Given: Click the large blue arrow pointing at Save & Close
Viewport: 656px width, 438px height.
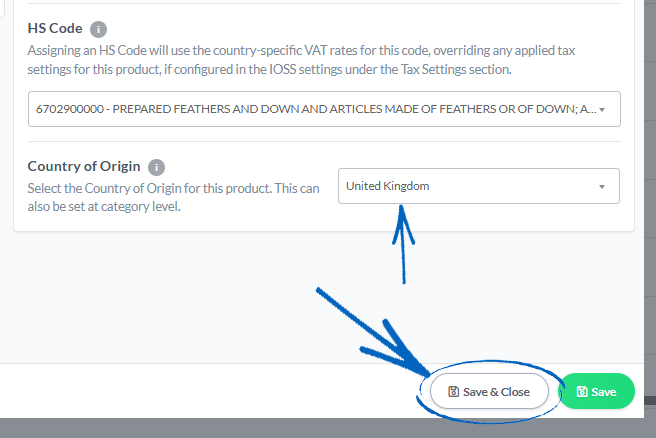Looking at the screenshot, I should pyautogui.click(x=373, y=330).
